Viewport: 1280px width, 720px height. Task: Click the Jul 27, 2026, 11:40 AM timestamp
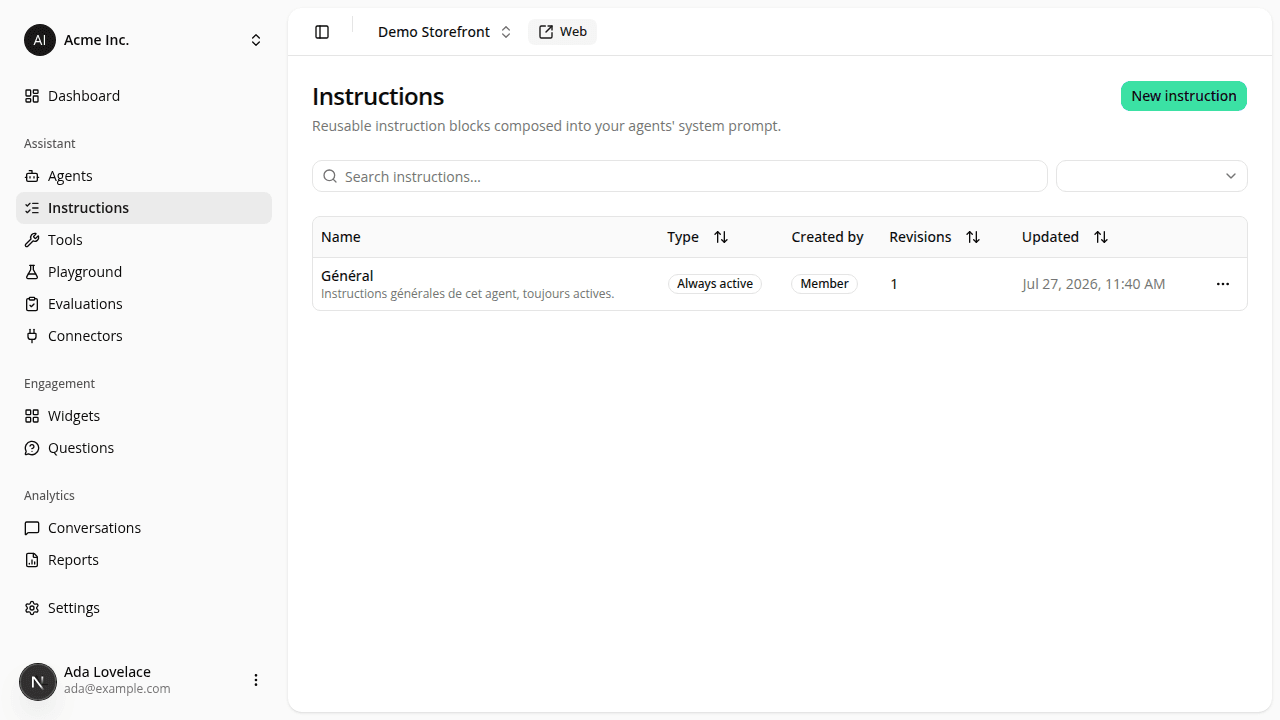[x=1093, y=284]
